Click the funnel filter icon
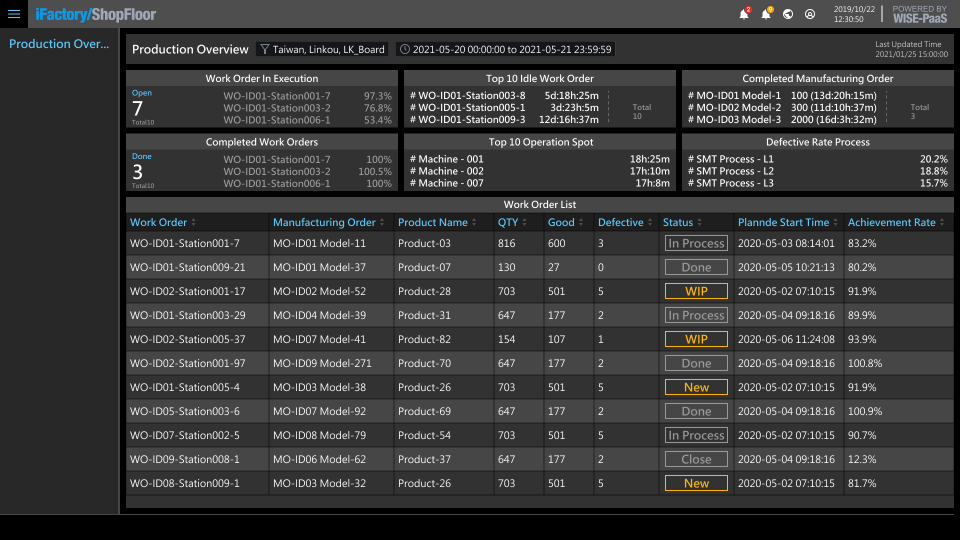This screenshot has height=540, width=960. (264, 49)
